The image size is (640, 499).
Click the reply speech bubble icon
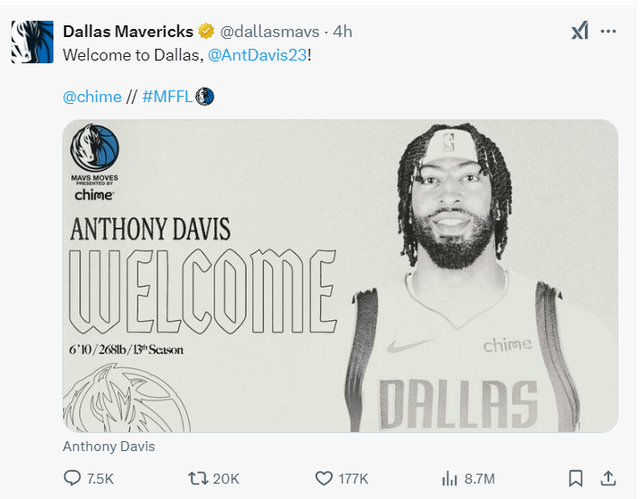pyautogui.click(x=72, y=478)
